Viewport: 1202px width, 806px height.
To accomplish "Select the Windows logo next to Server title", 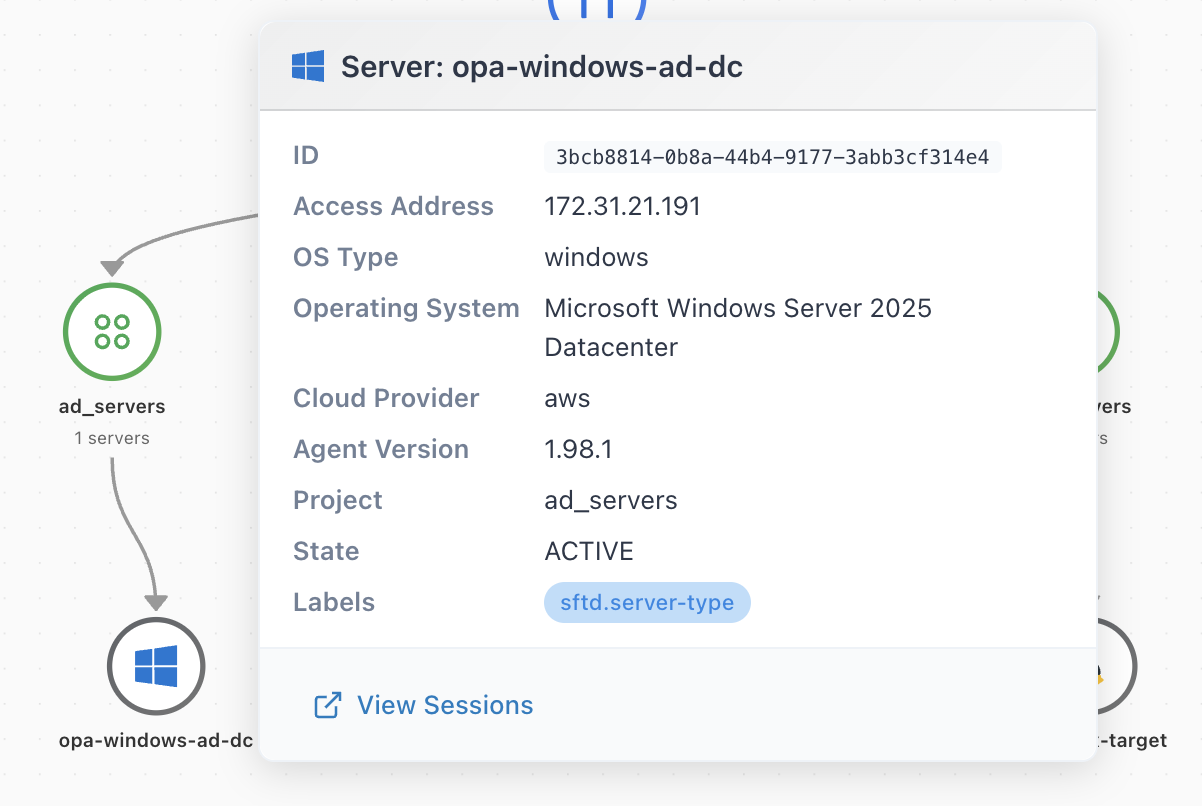I will pos(308,65).
